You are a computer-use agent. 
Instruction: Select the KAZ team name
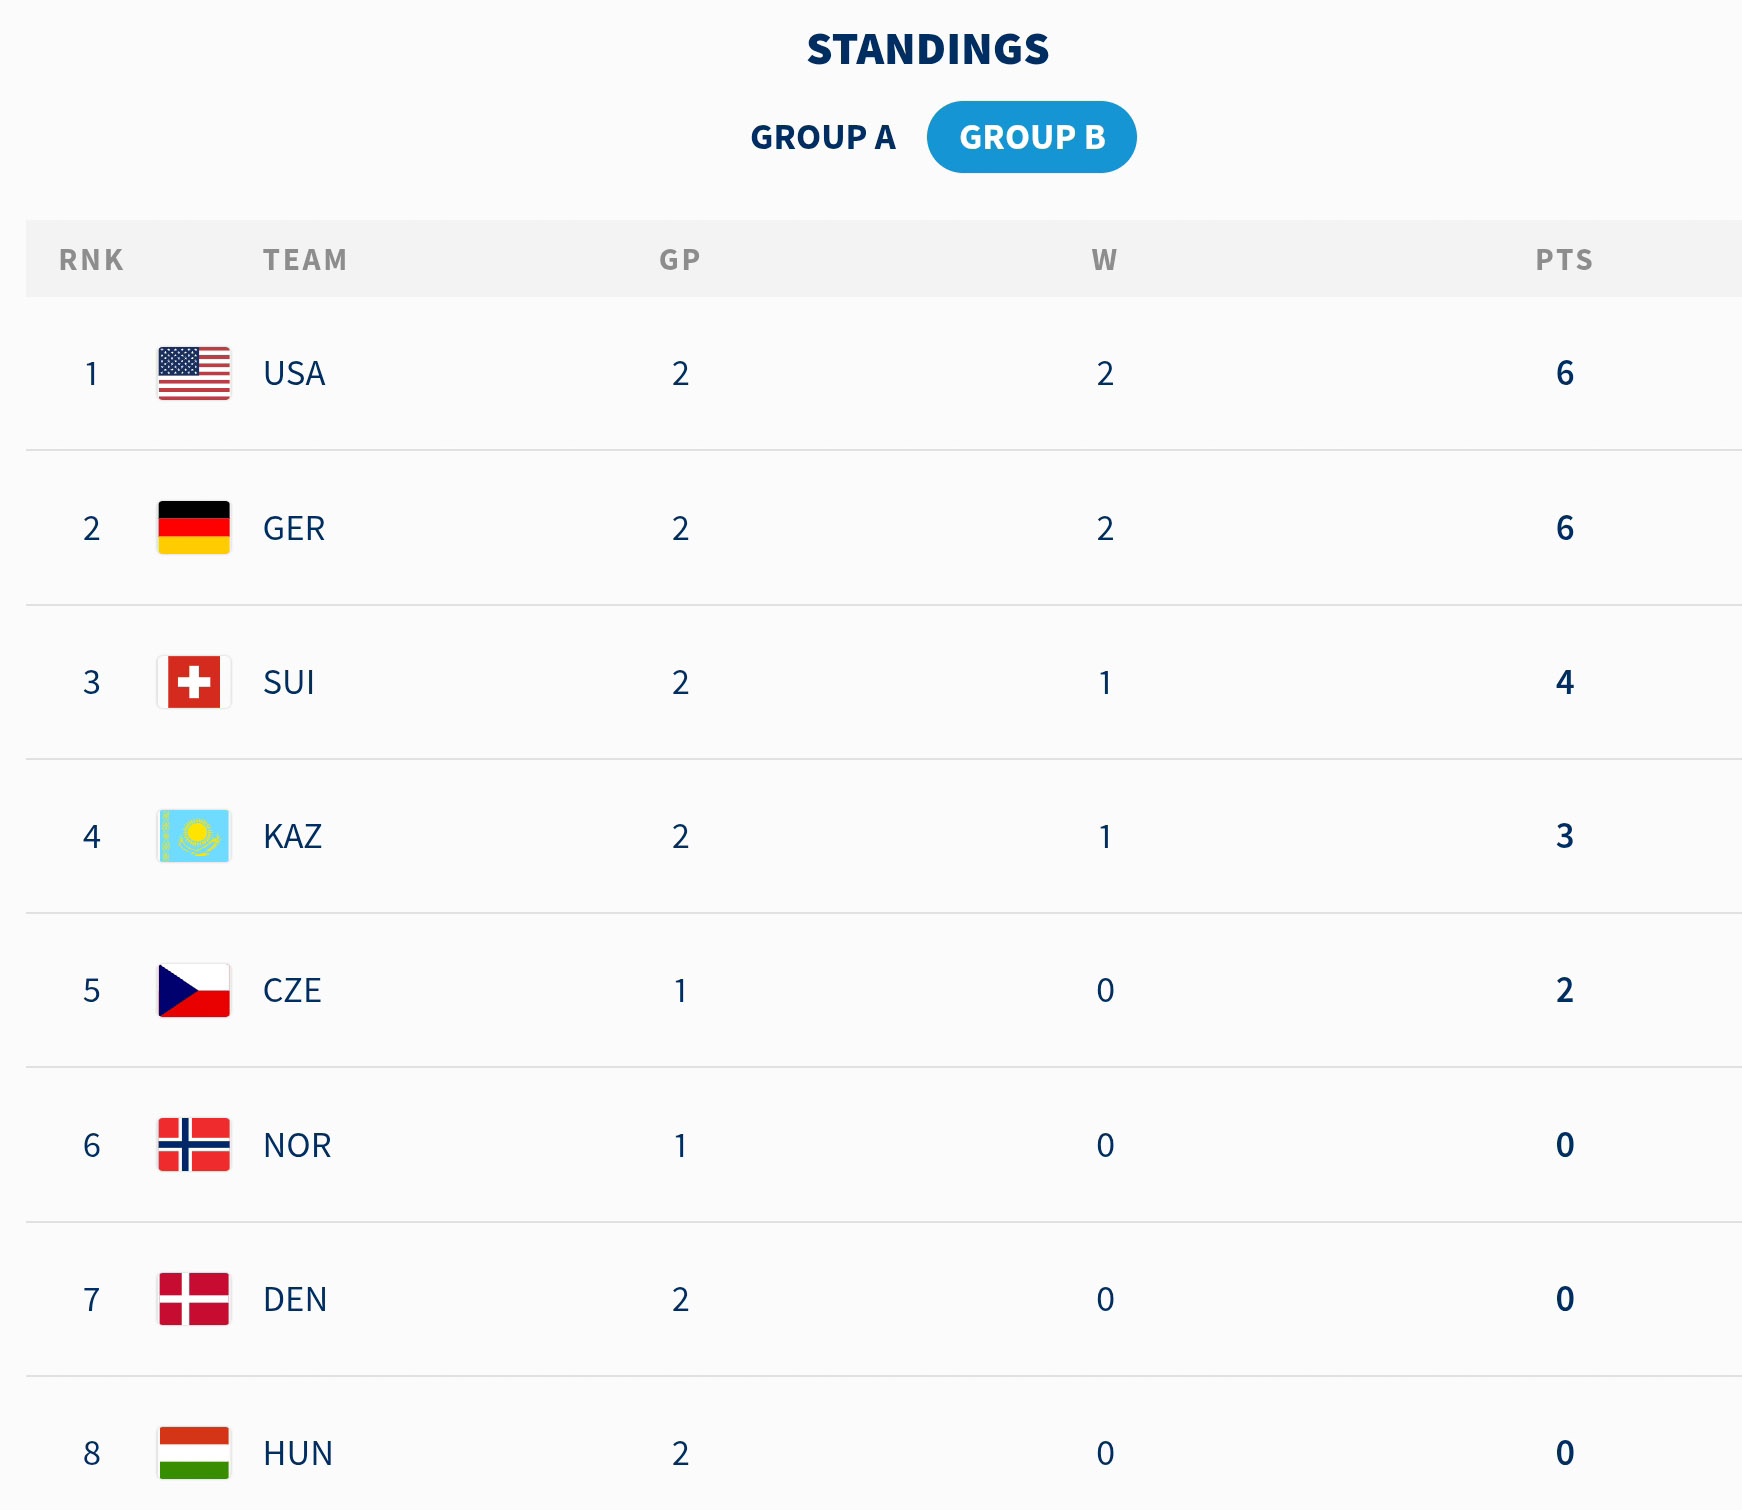coord(293,836)
